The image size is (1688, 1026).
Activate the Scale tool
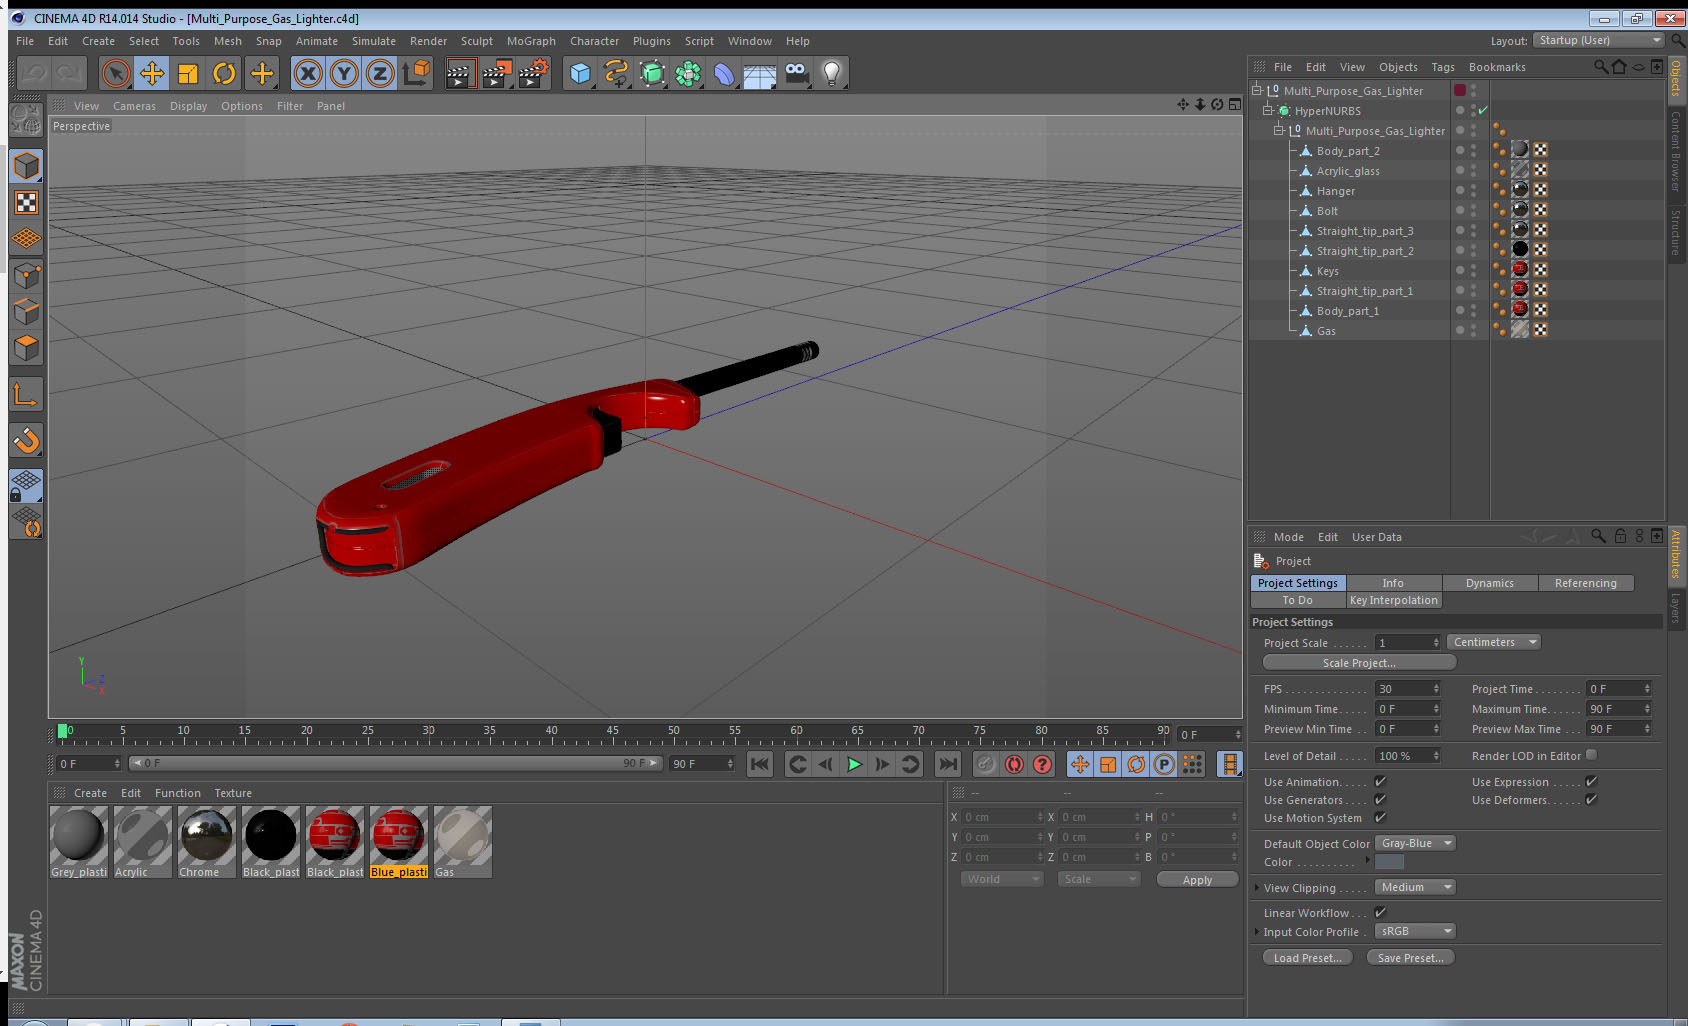(188, 73)
